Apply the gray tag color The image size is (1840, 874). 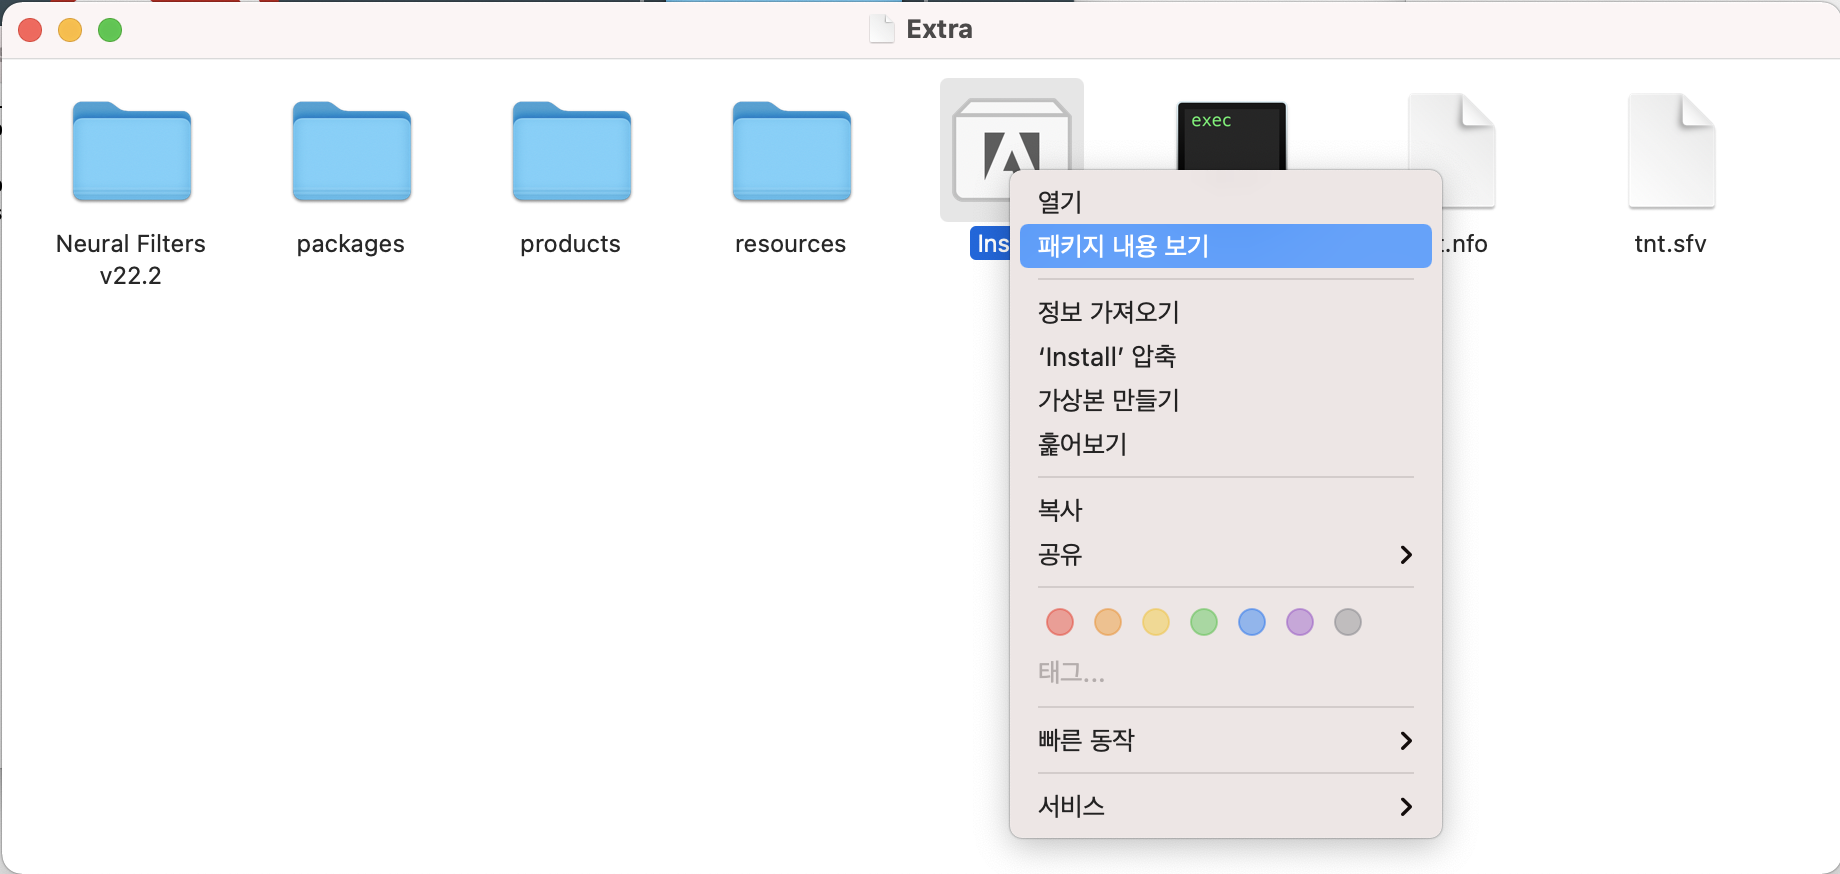(1348, 622)
